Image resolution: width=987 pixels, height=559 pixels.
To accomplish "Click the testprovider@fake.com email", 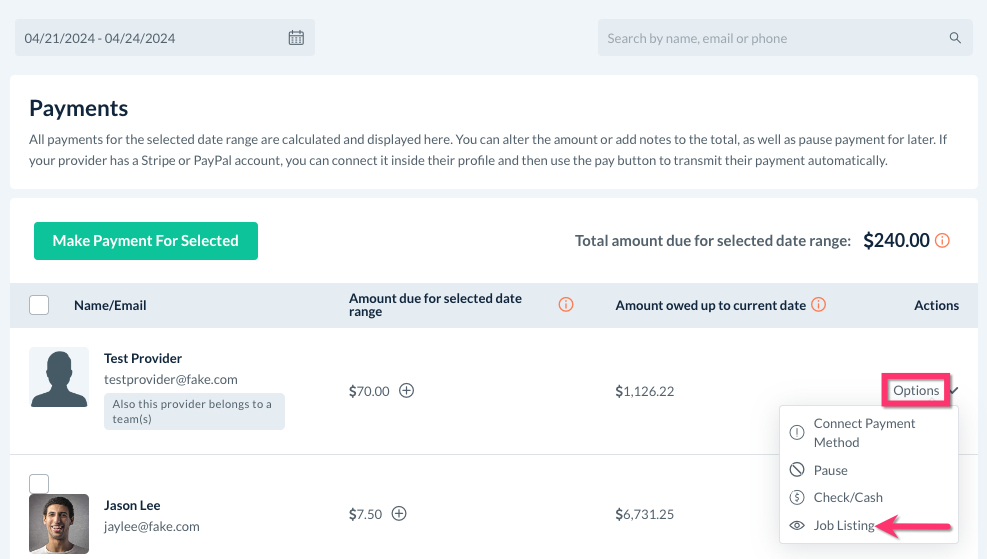I will tap(171, 380).
